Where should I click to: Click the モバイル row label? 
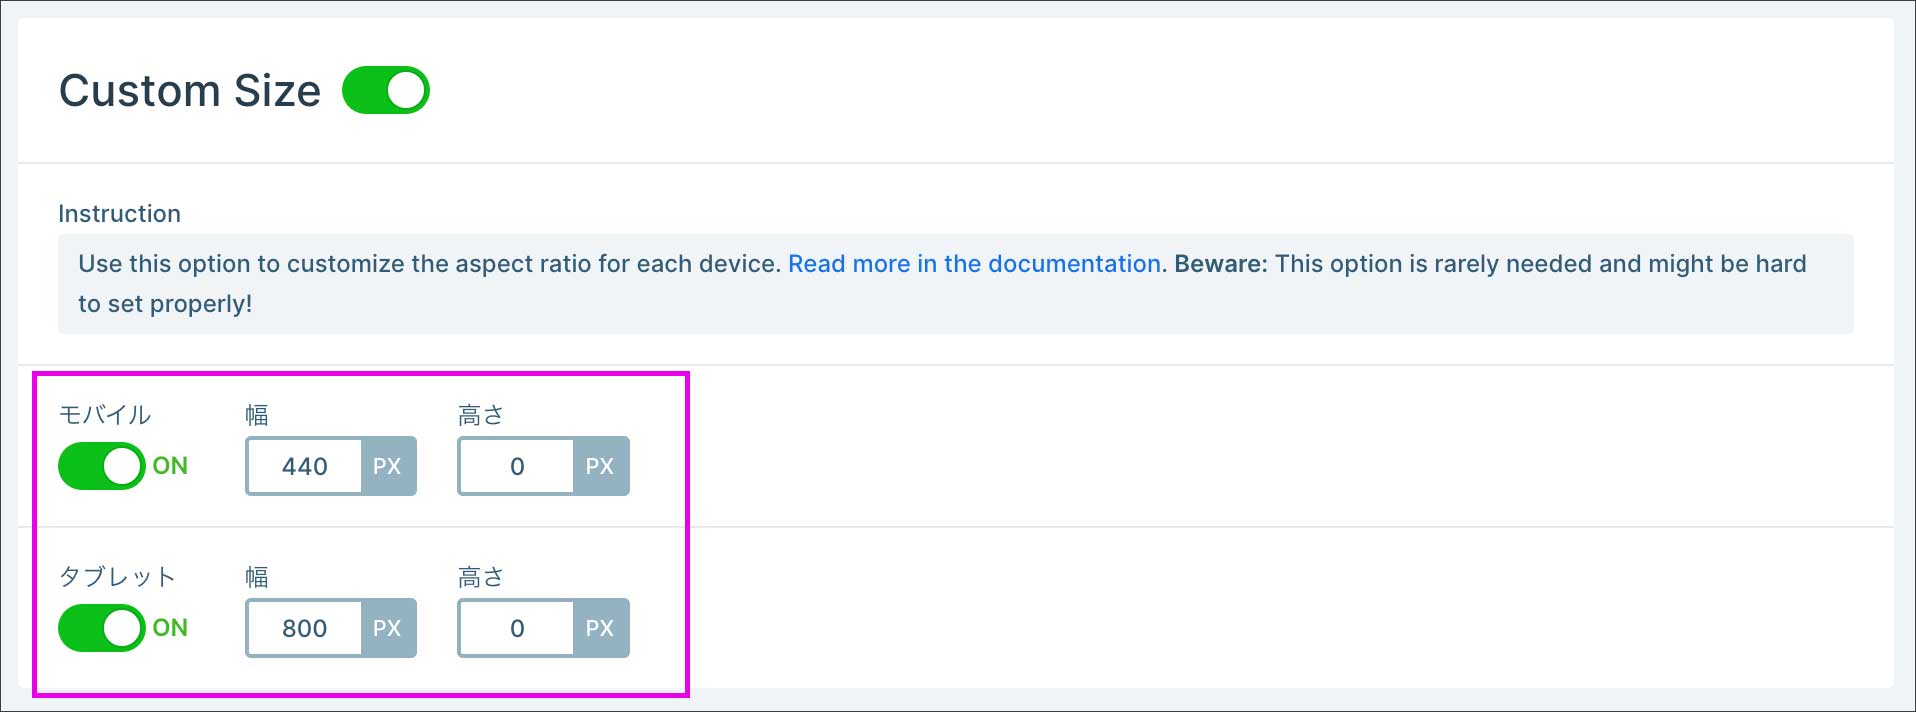click(x=105, y=415)
